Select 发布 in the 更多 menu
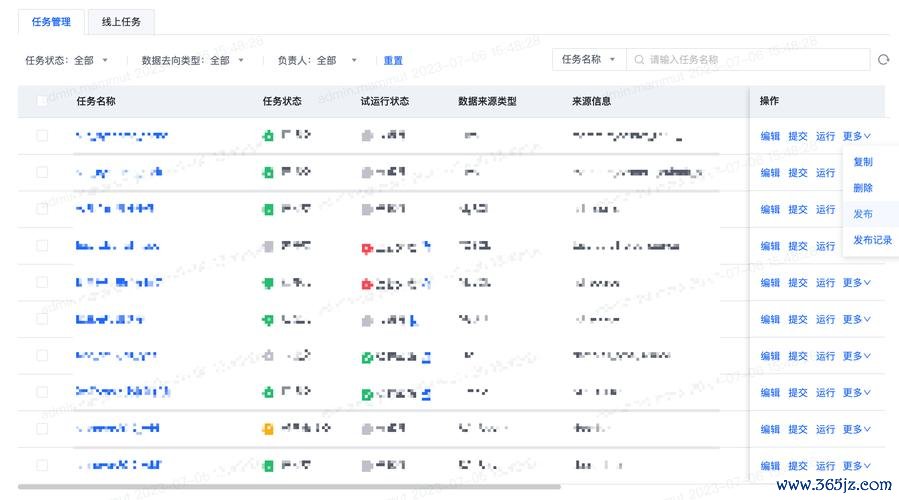This screenshot has height=500, width=899. coord(862,214)
